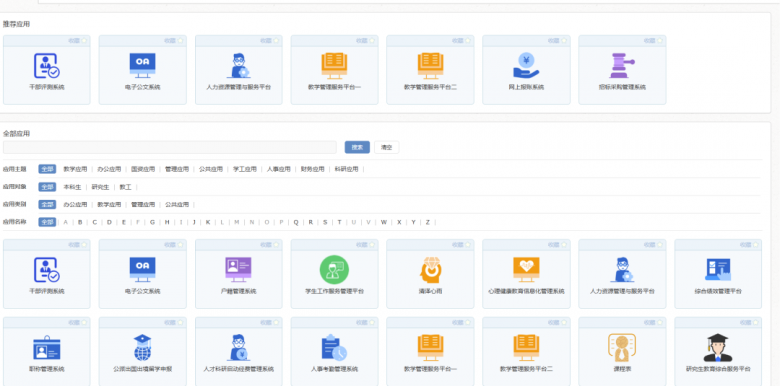Filter 应用对象 by 教工
This screenshot has height=386, width=780.
(125, 187)
